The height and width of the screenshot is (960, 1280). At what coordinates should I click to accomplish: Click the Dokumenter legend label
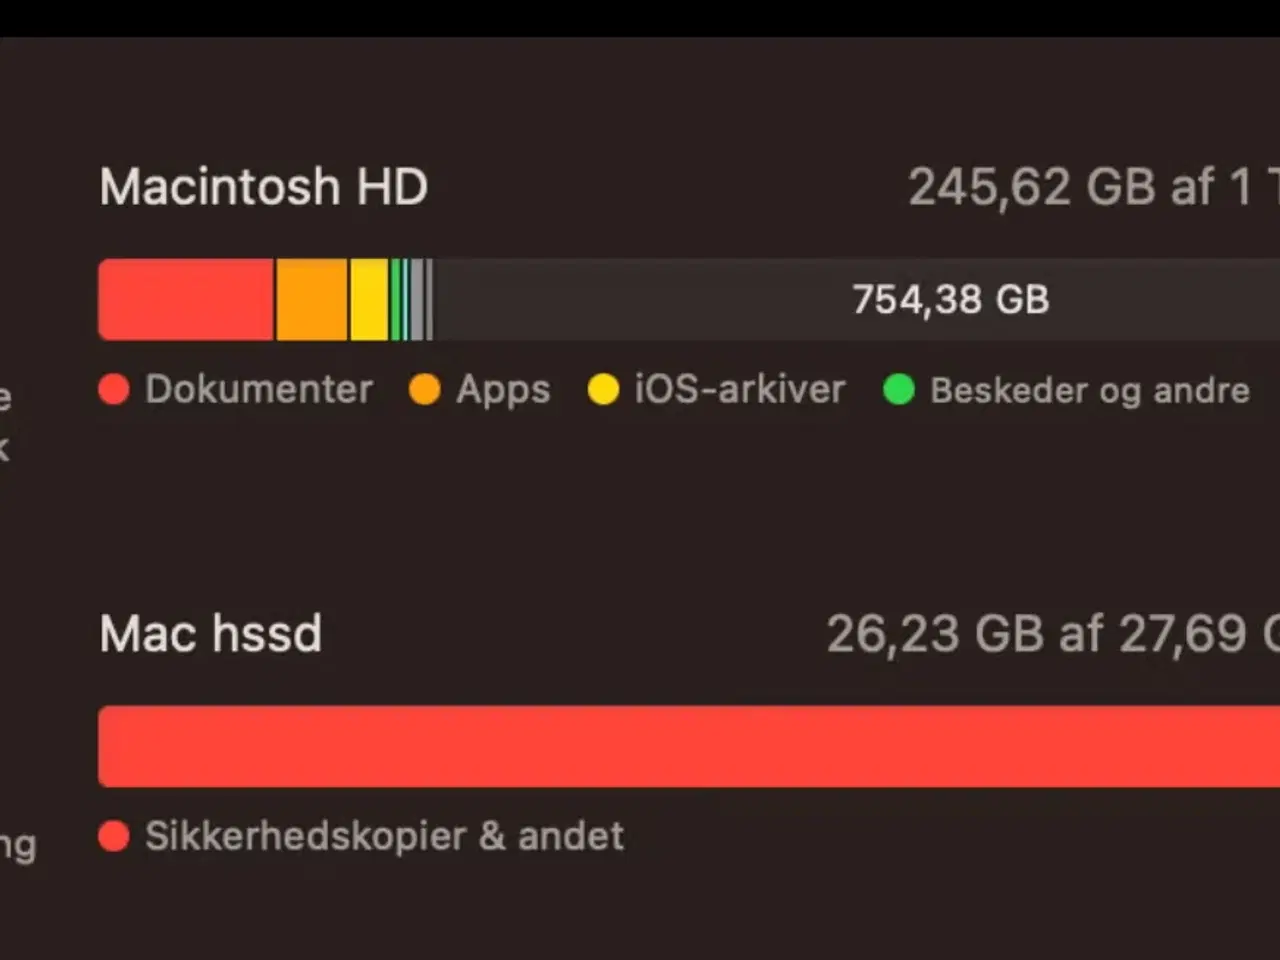pos(259,390)
